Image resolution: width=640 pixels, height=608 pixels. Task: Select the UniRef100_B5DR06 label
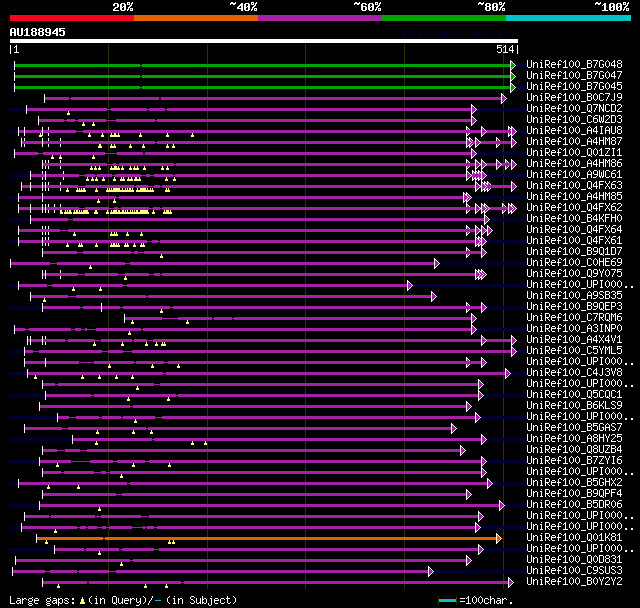point(574,505)
